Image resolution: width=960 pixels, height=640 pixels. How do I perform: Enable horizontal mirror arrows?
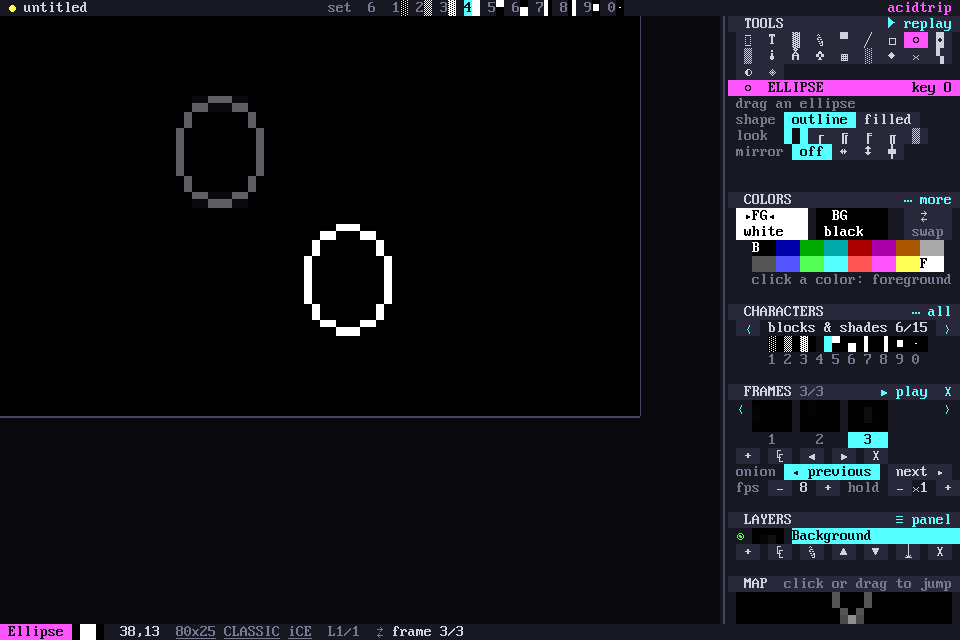[x=844, y=151]
